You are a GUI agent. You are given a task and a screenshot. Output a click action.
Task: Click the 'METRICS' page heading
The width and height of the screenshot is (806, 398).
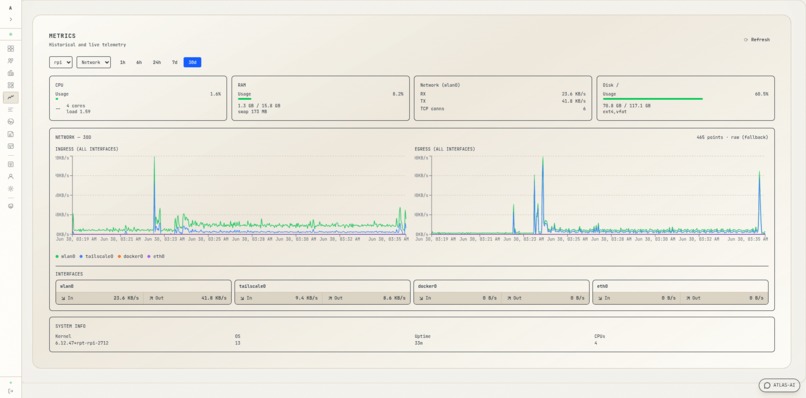[x=62, y=36]
